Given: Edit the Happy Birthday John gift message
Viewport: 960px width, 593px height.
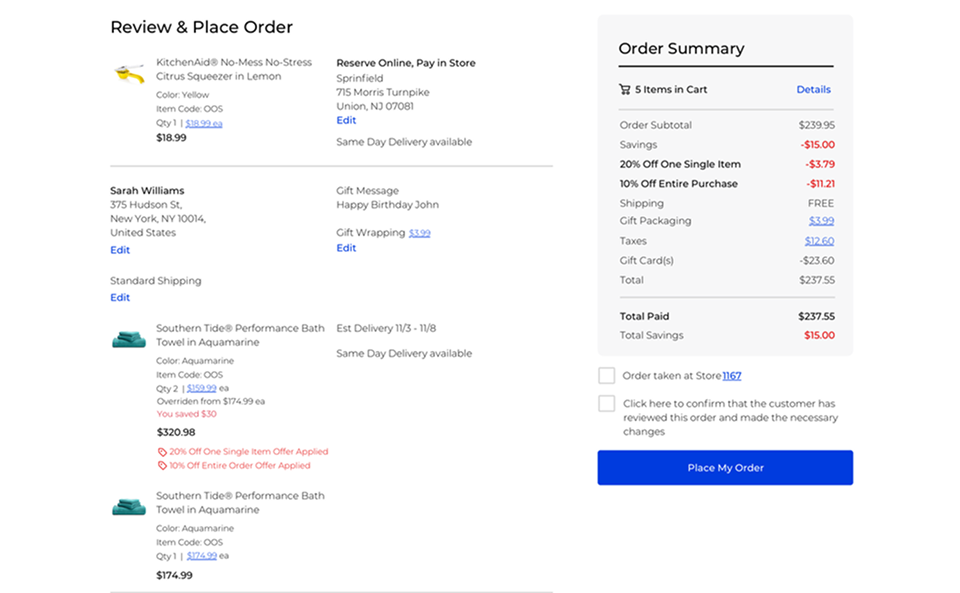Looking at the screenshot, I should (345, 247).
